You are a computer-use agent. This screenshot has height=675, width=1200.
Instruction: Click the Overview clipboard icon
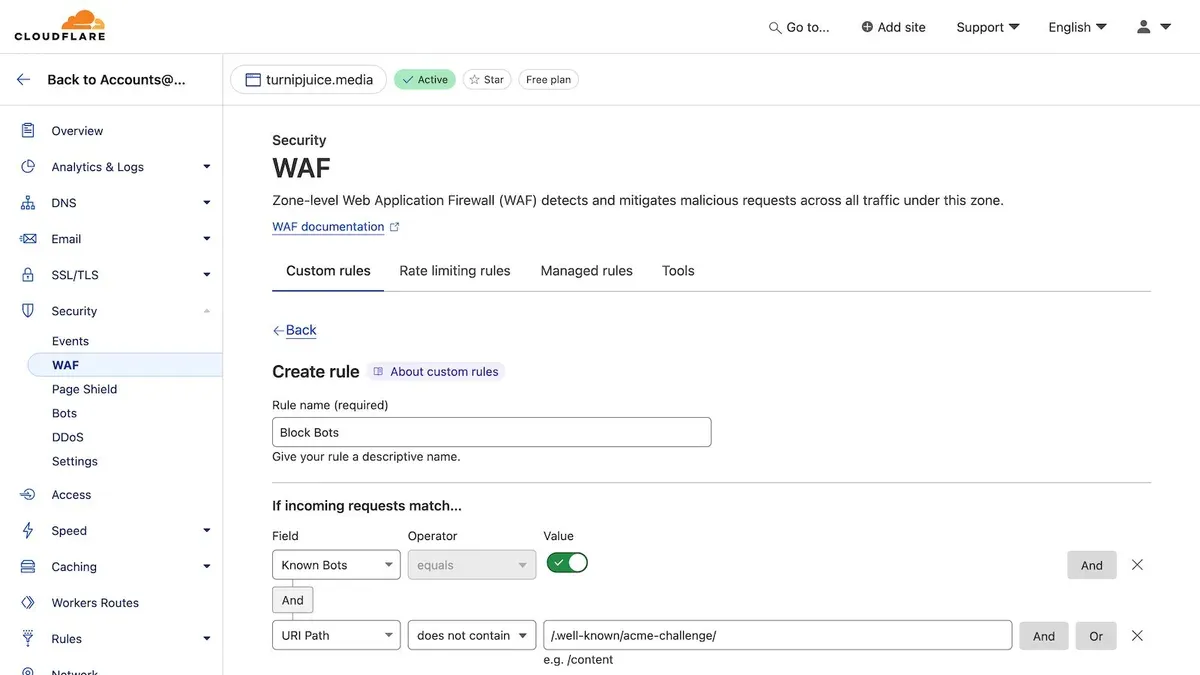click(28, 131)
